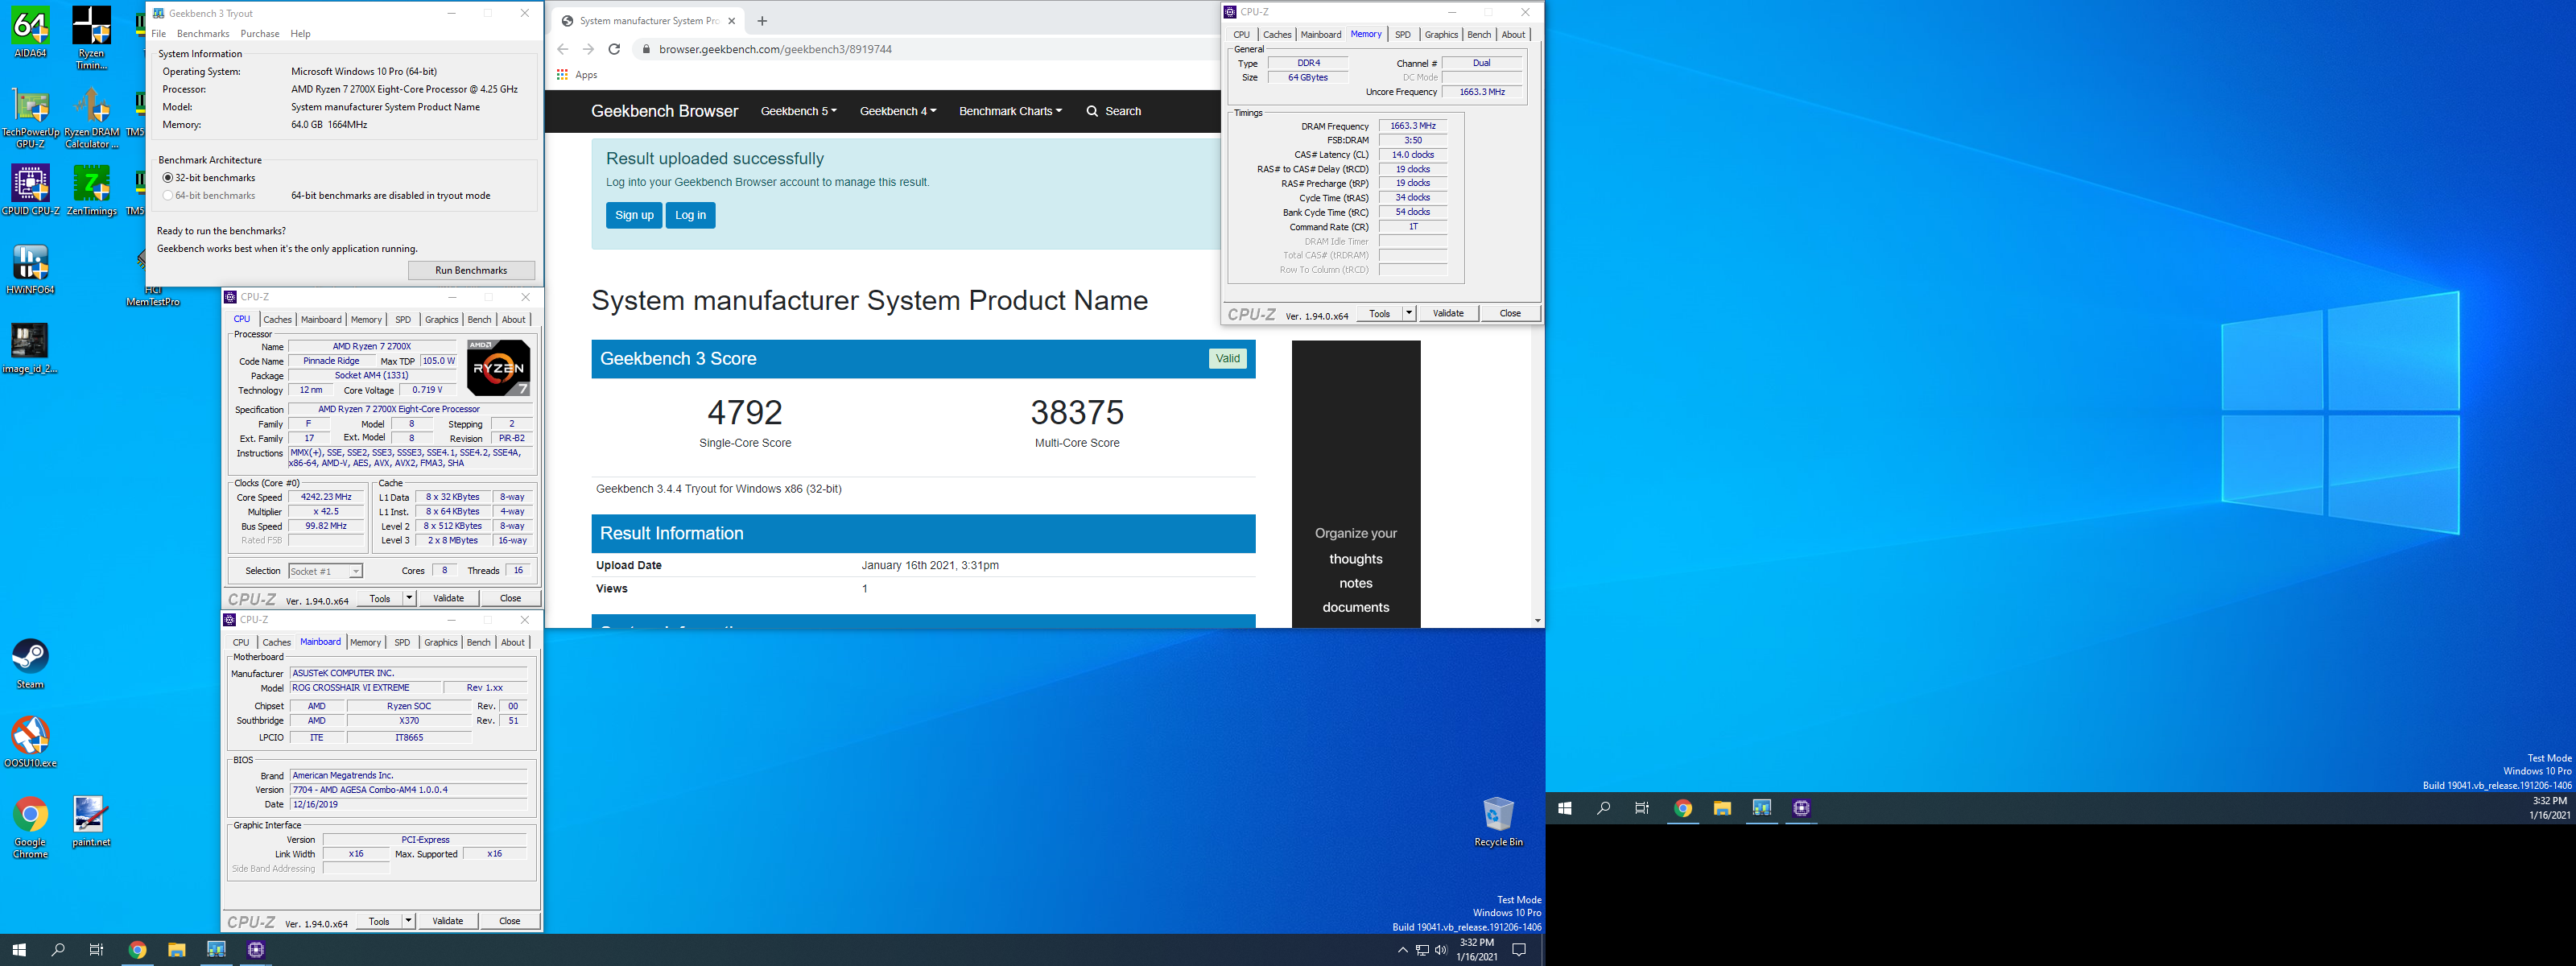Image resolution: width=2576 pixels, height=966 pixels.
Task: Open the Purchase menu in Geekbench 3
Action: (x=260, y=34)
